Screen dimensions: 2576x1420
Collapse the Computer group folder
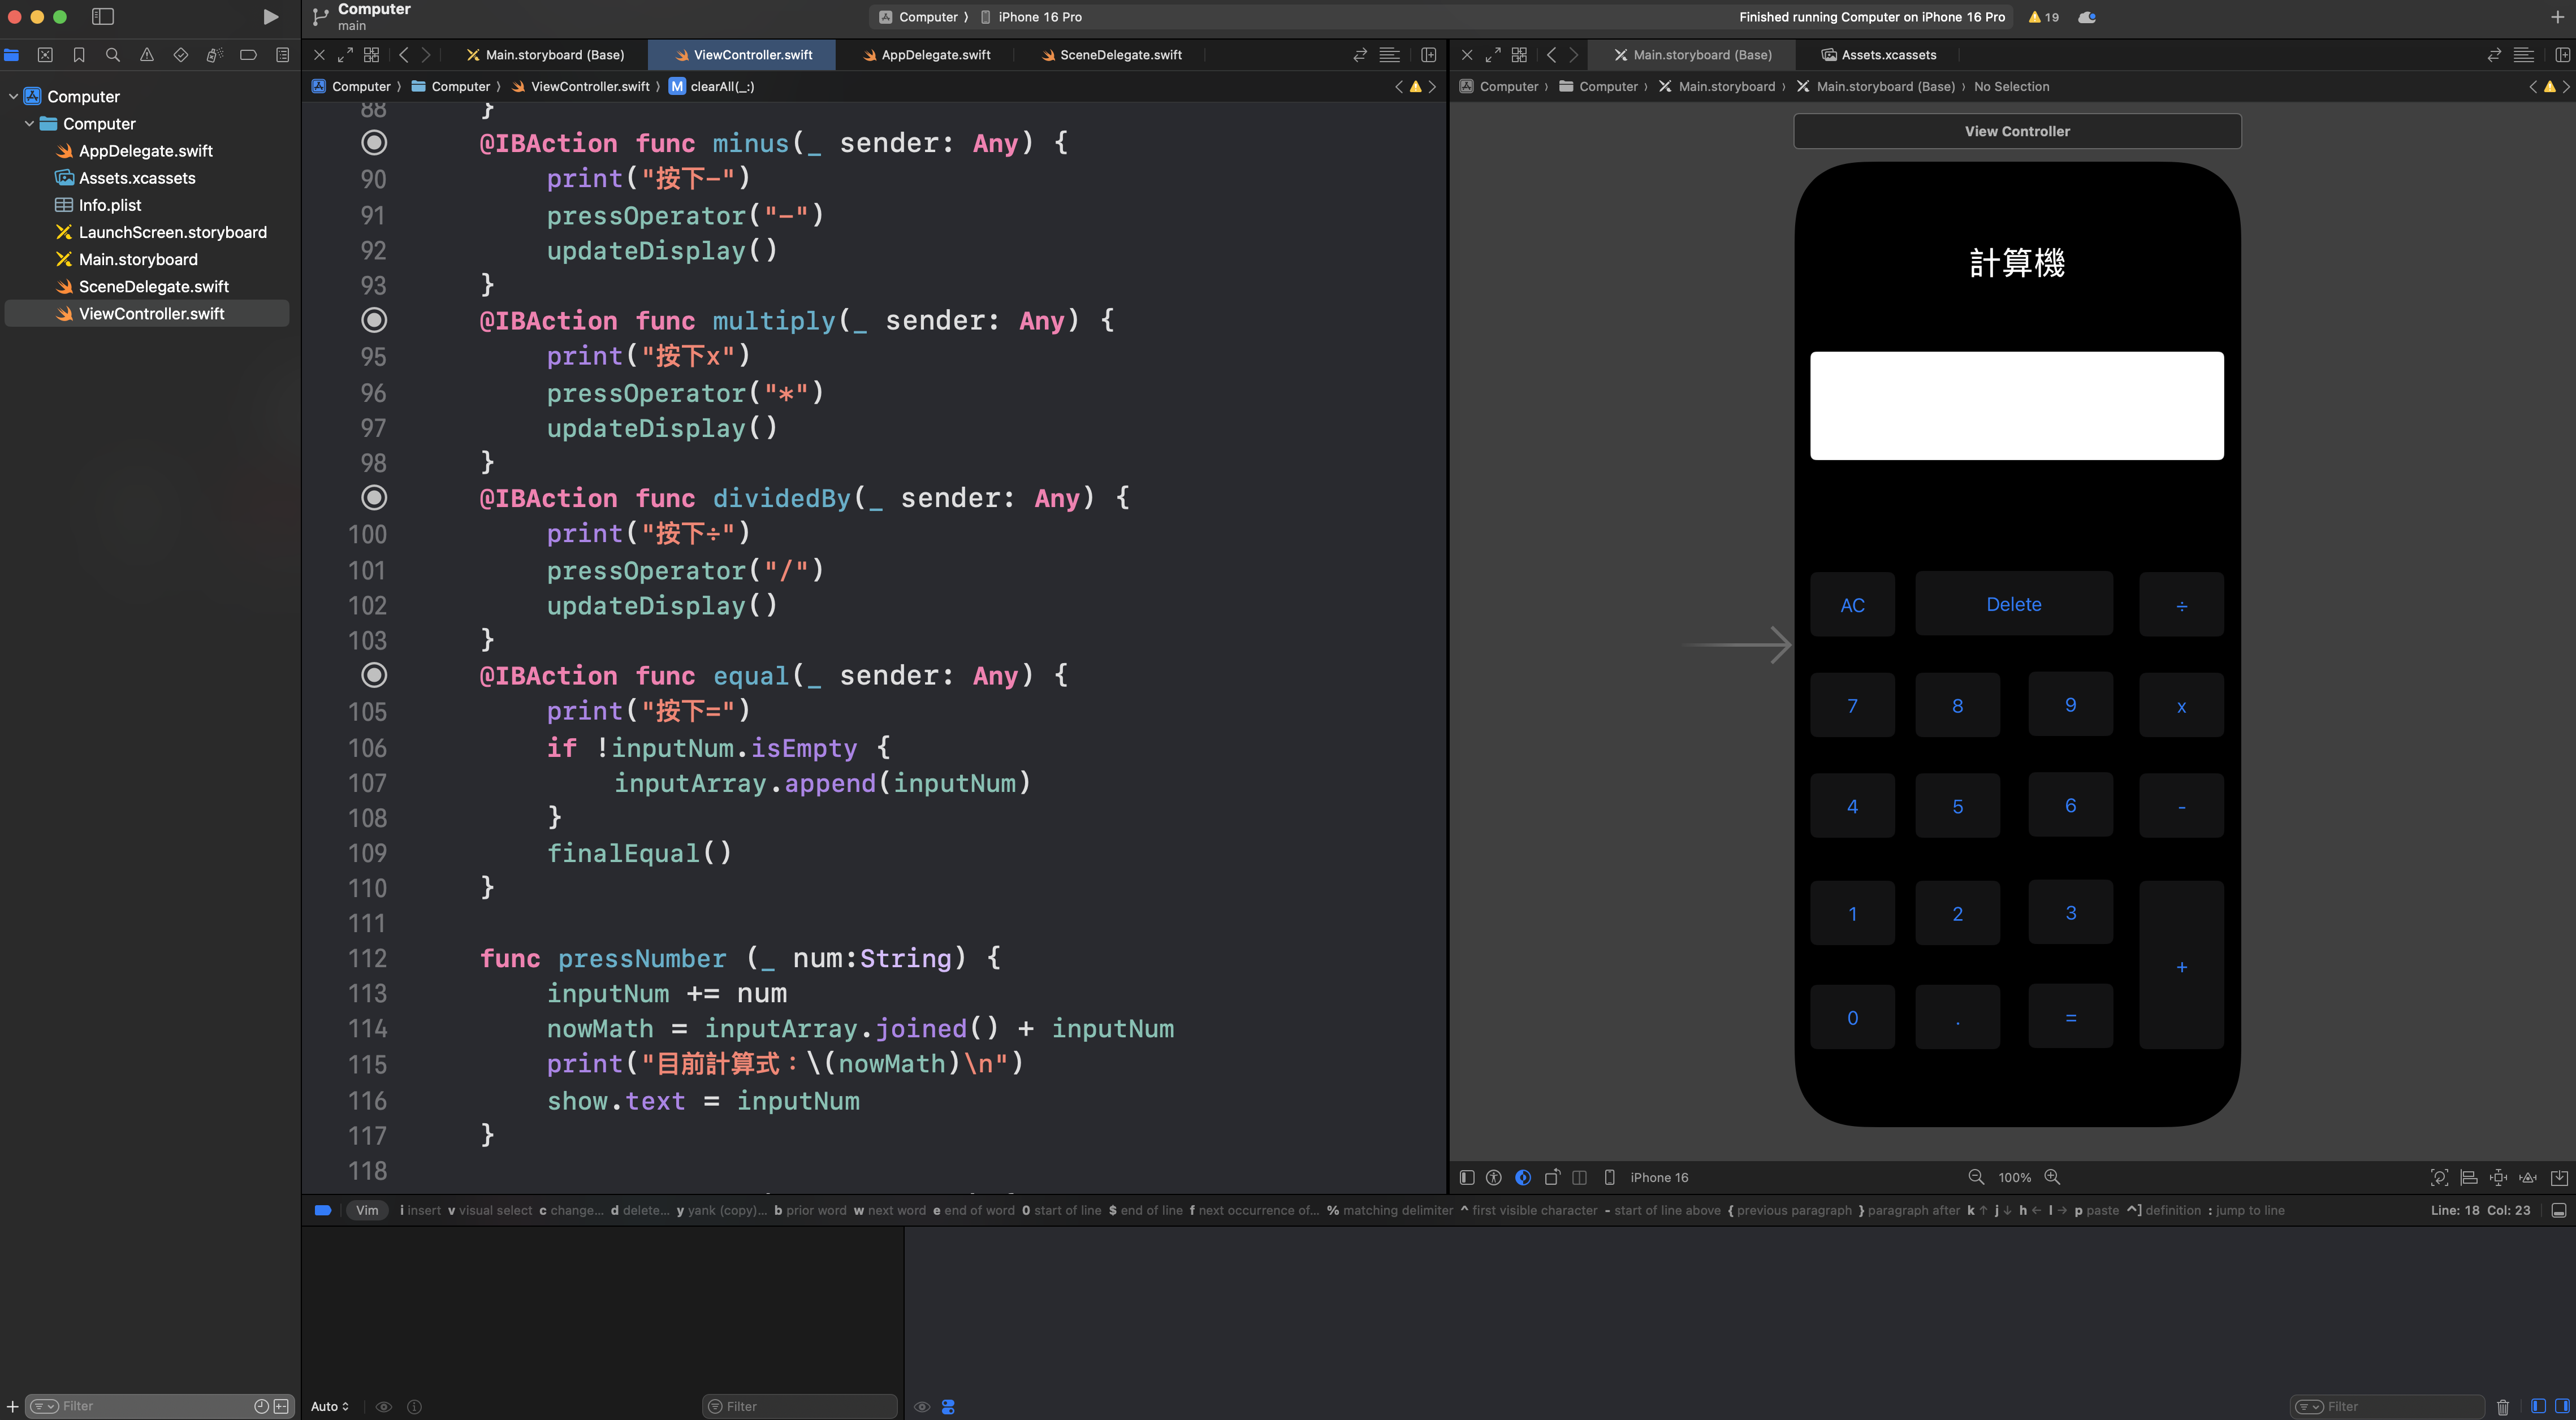click(29, 124)
